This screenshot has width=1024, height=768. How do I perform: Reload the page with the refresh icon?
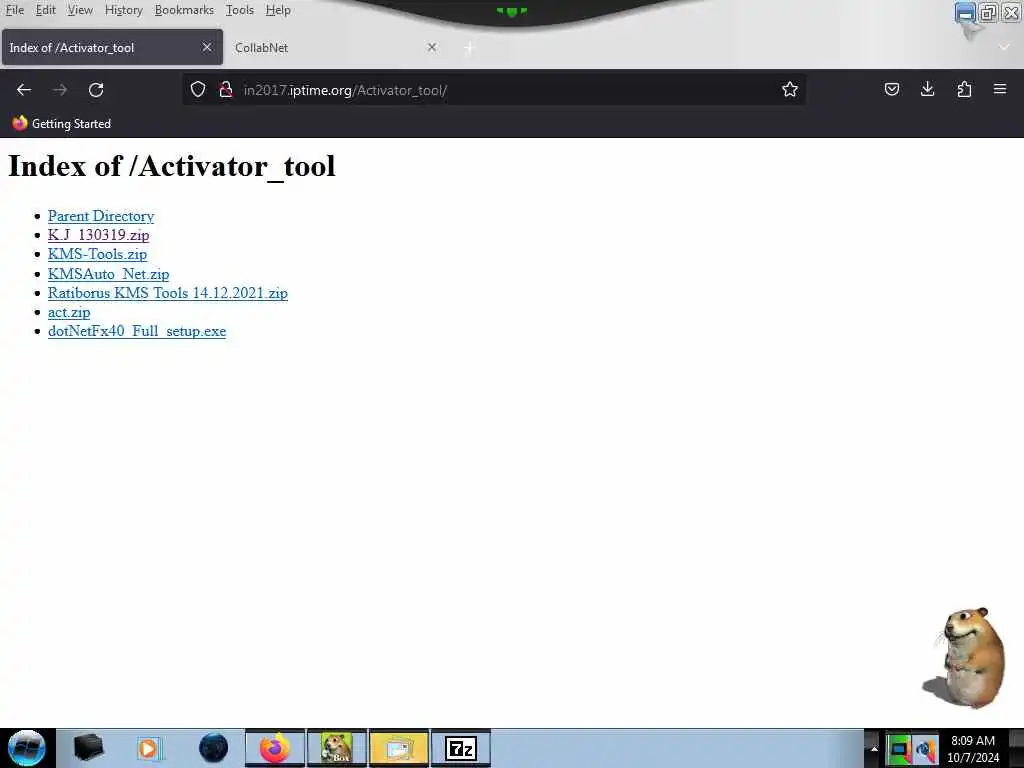tap(96, 90)
